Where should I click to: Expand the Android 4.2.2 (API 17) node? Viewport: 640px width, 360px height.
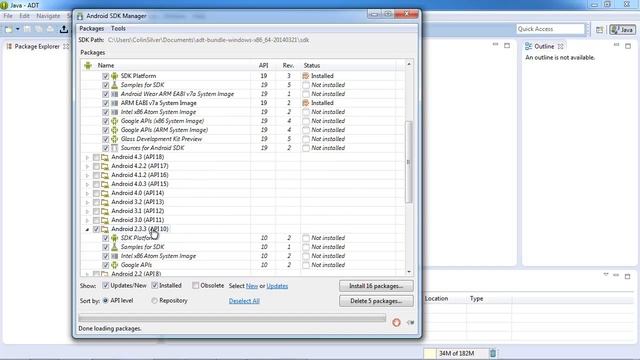pos(87,166)
